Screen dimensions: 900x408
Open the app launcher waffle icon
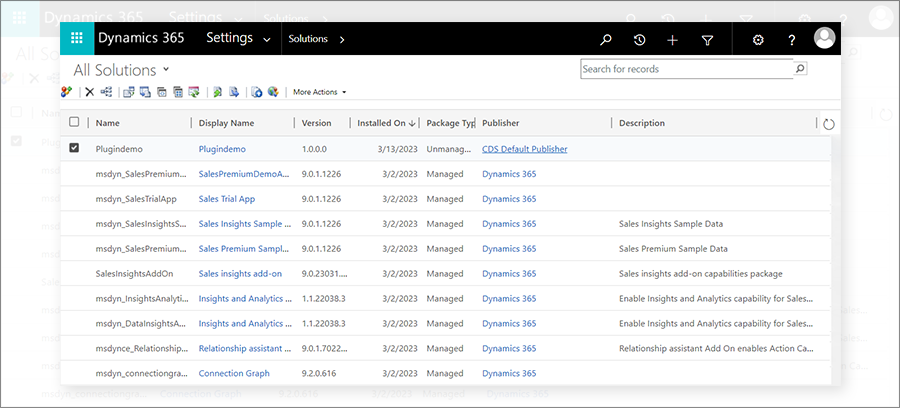(x=76, y=38)
